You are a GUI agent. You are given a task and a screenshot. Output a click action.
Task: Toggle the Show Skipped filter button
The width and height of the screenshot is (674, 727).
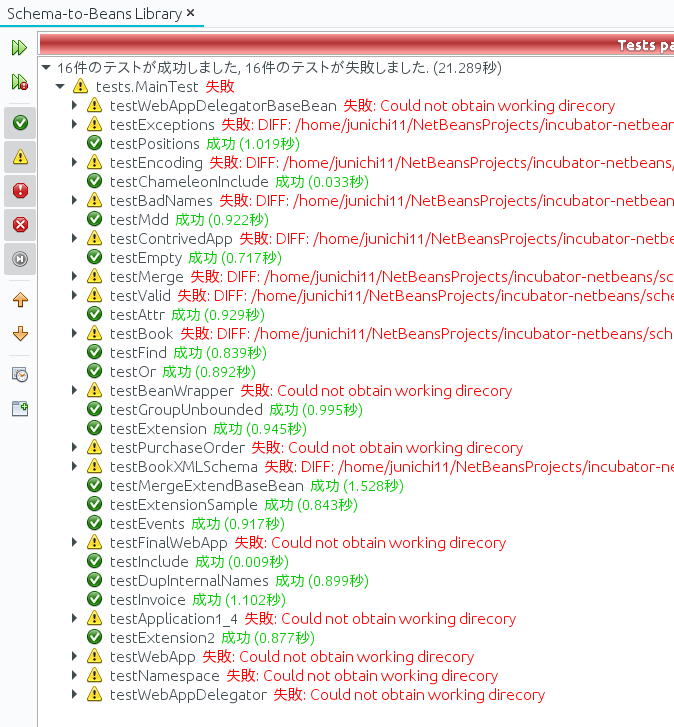point(20,259)
